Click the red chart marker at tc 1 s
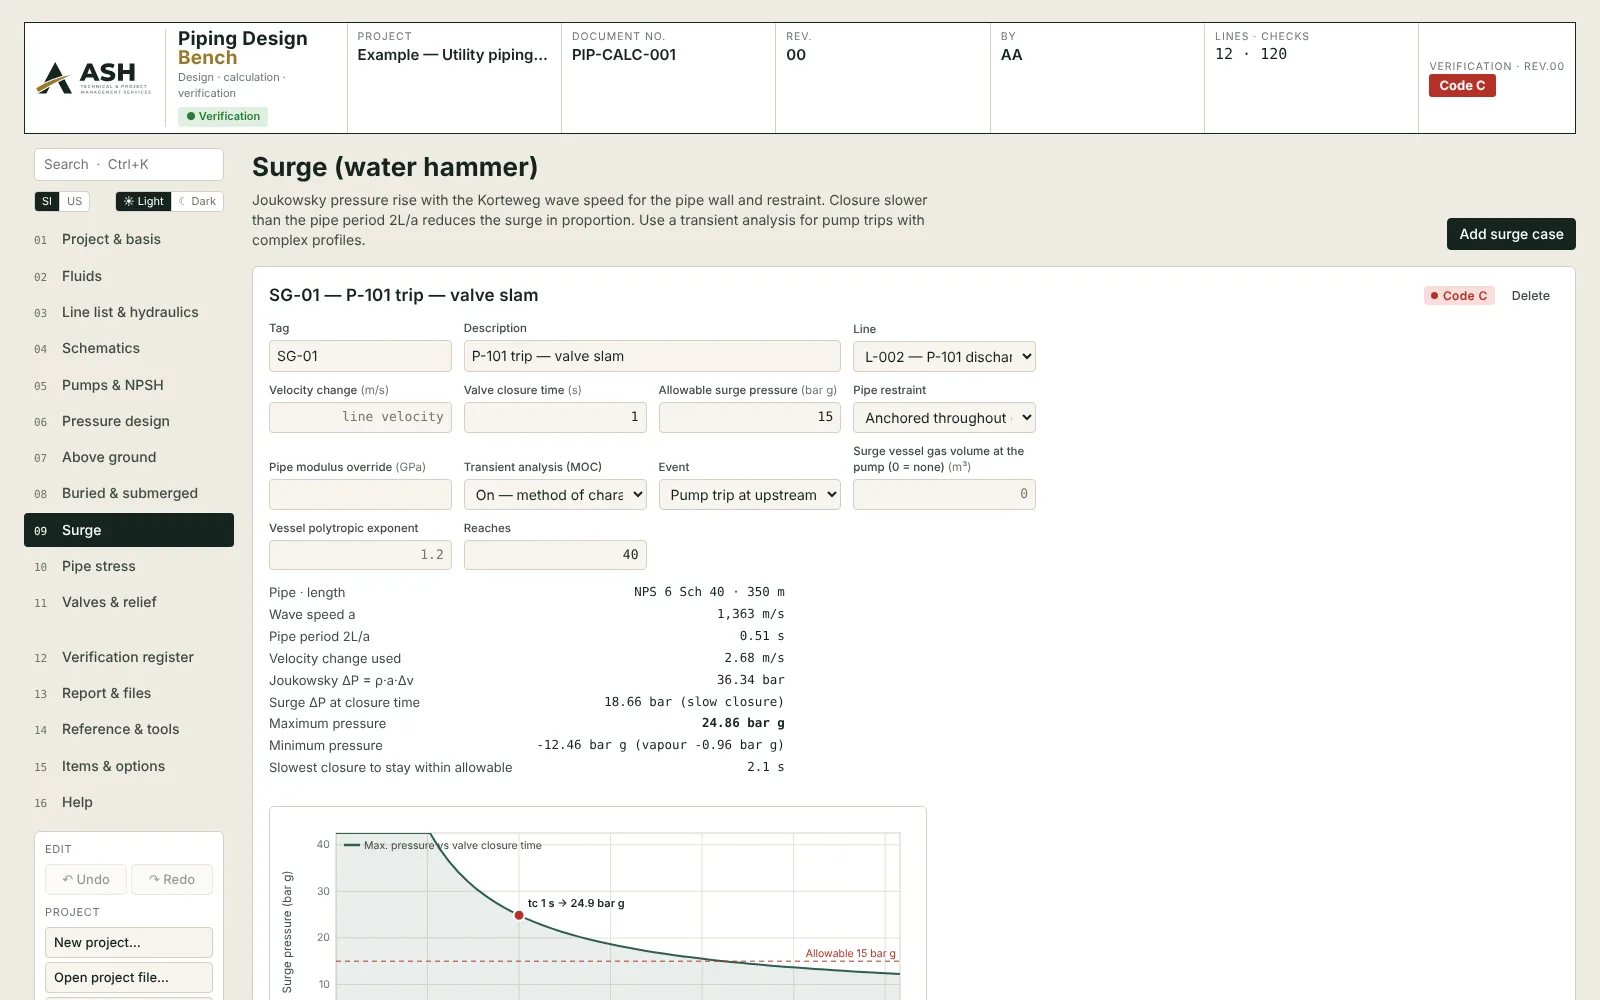Viewport: 1600px width, 1000px height. (x=519, y=915)
